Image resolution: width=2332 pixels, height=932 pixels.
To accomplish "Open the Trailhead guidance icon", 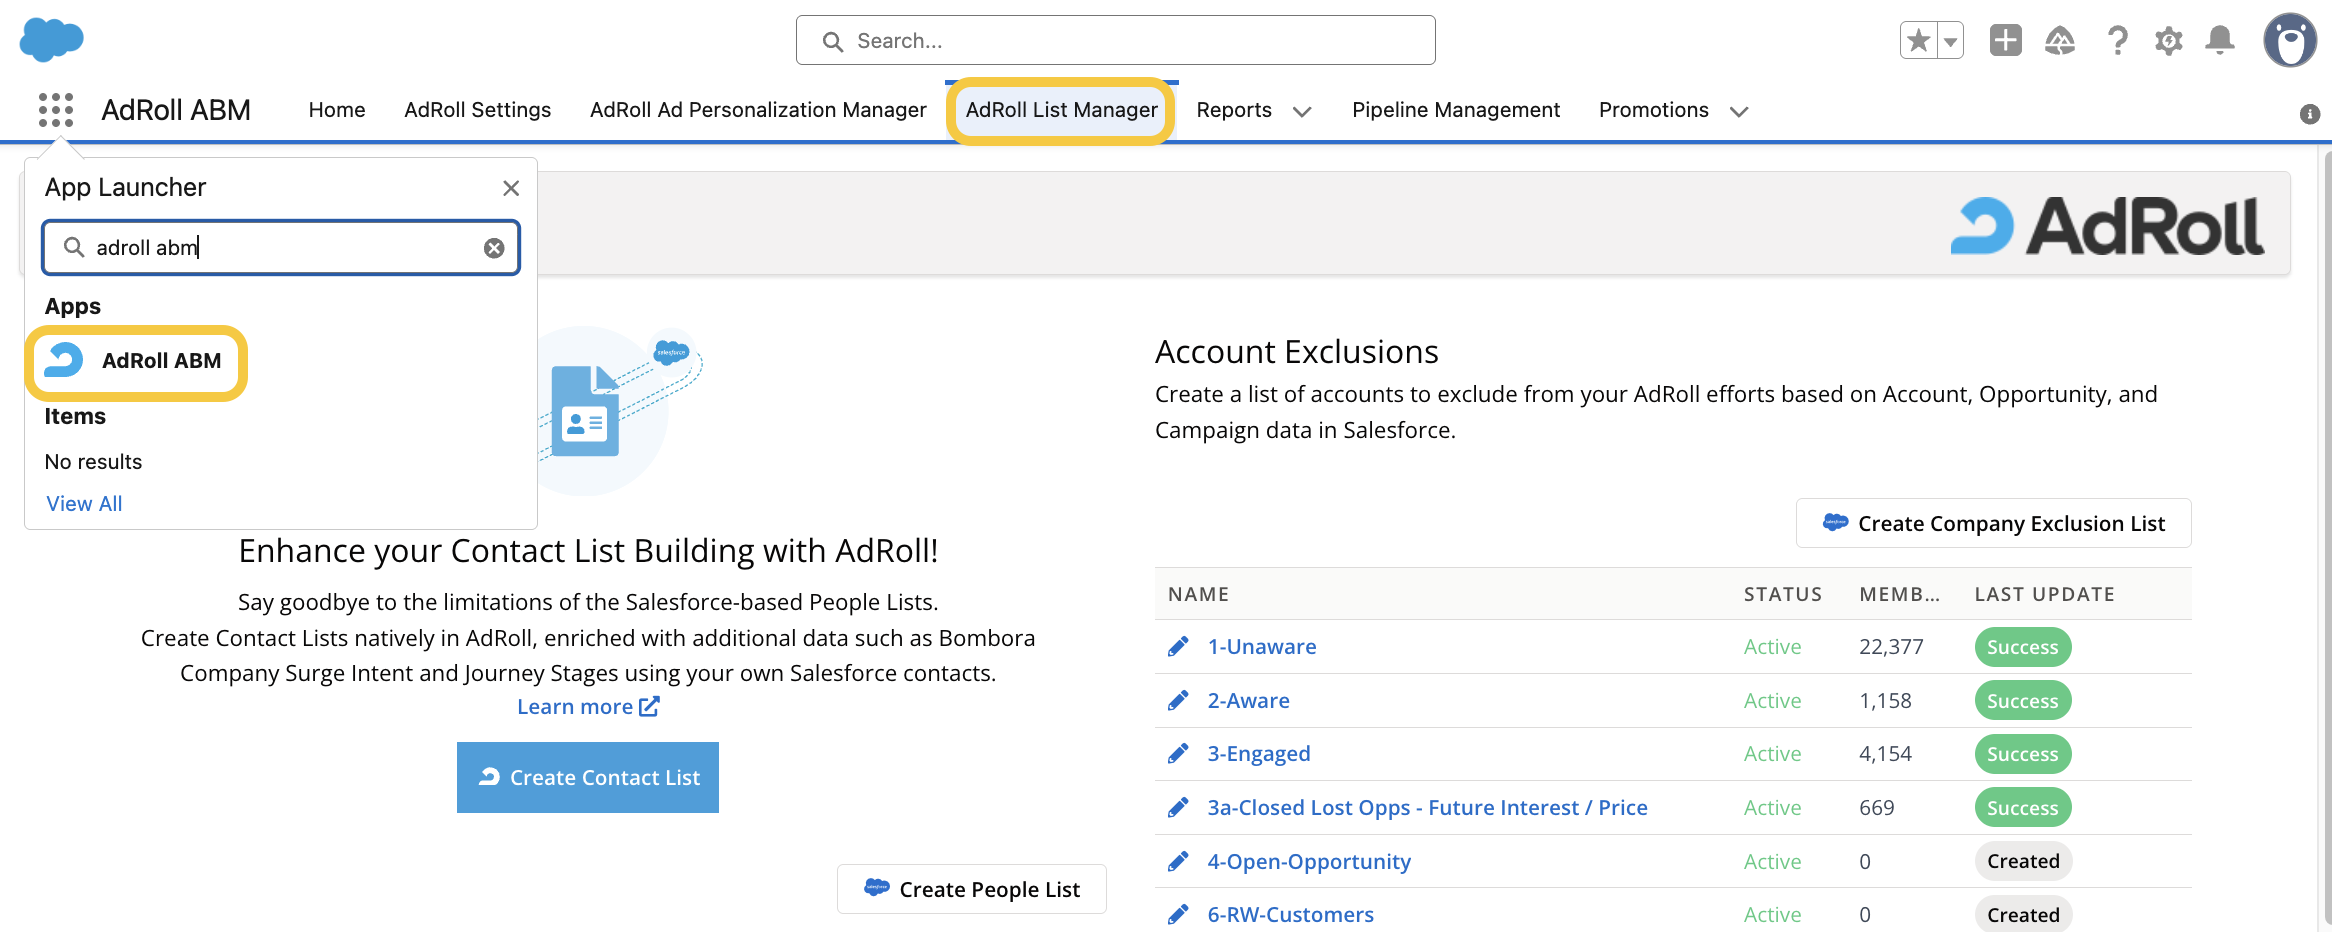I will (x=2060, y=40).
